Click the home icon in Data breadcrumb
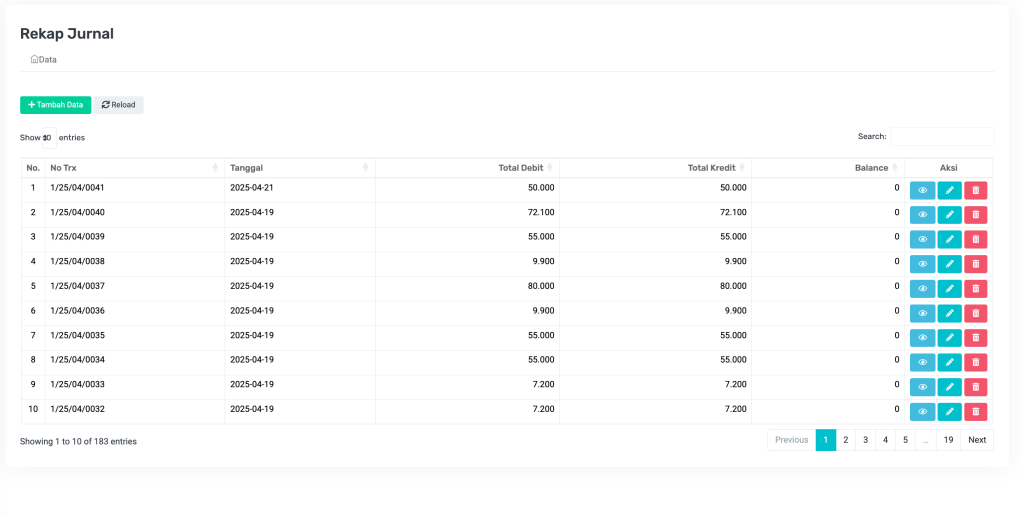1024x516 pixels. [x=35, y=60]
